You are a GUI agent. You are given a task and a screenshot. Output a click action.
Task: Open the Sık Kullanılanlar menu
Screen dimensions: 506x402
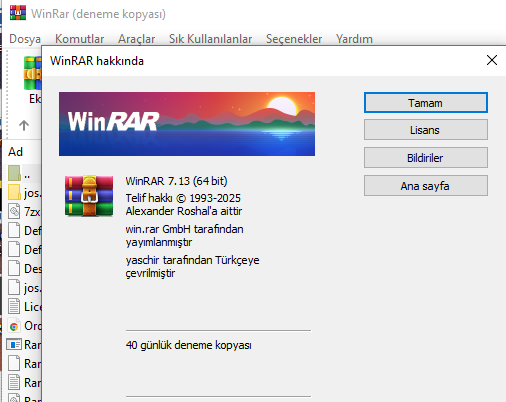tap(210, 39)
